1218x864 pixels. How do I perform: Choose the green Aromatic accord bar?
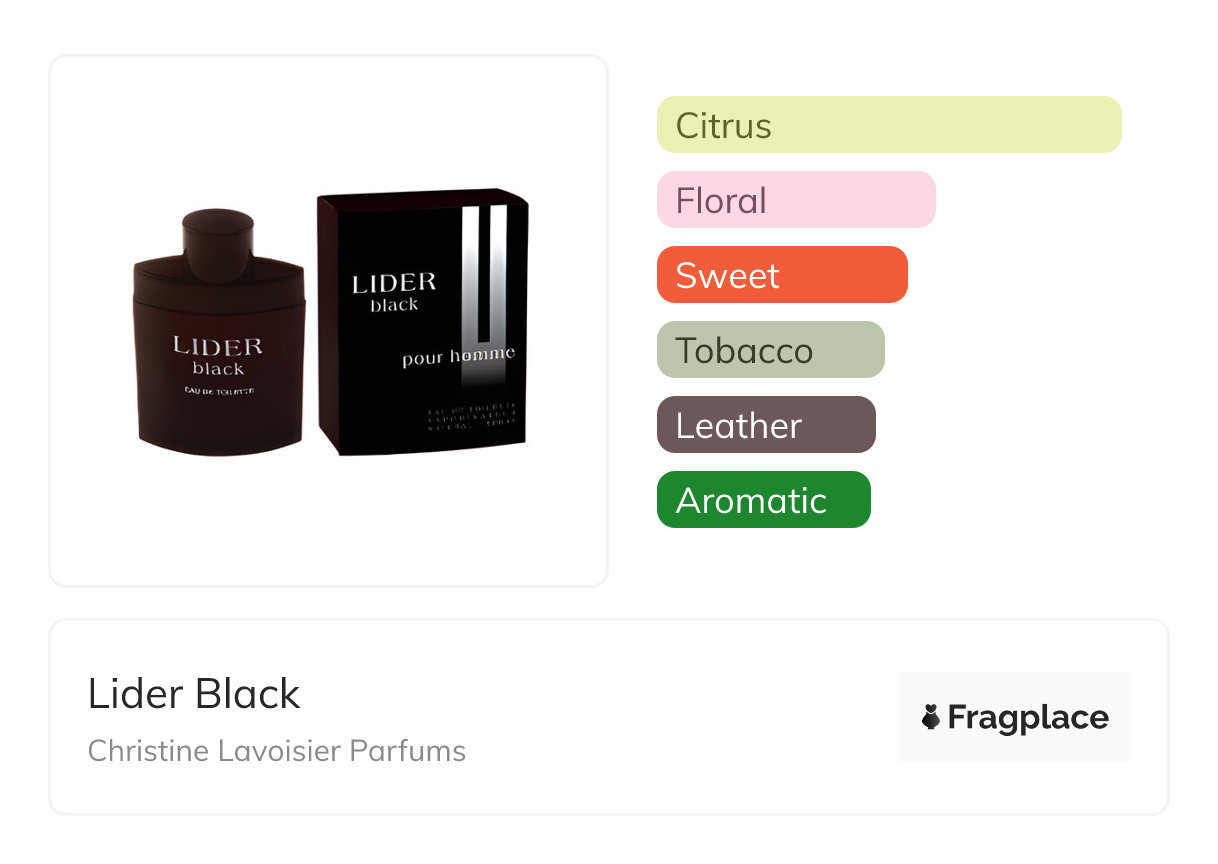coord(763,500)
